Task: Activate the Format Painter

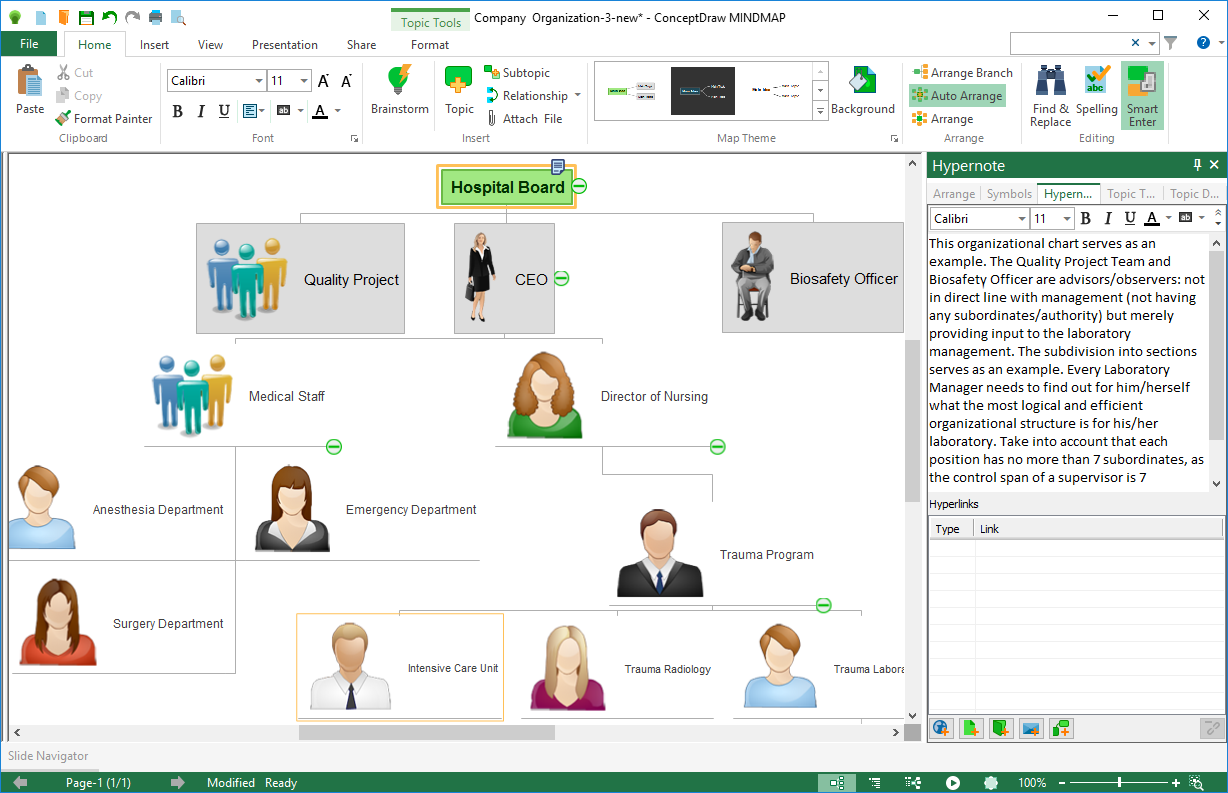Action: tap(103, 118)
